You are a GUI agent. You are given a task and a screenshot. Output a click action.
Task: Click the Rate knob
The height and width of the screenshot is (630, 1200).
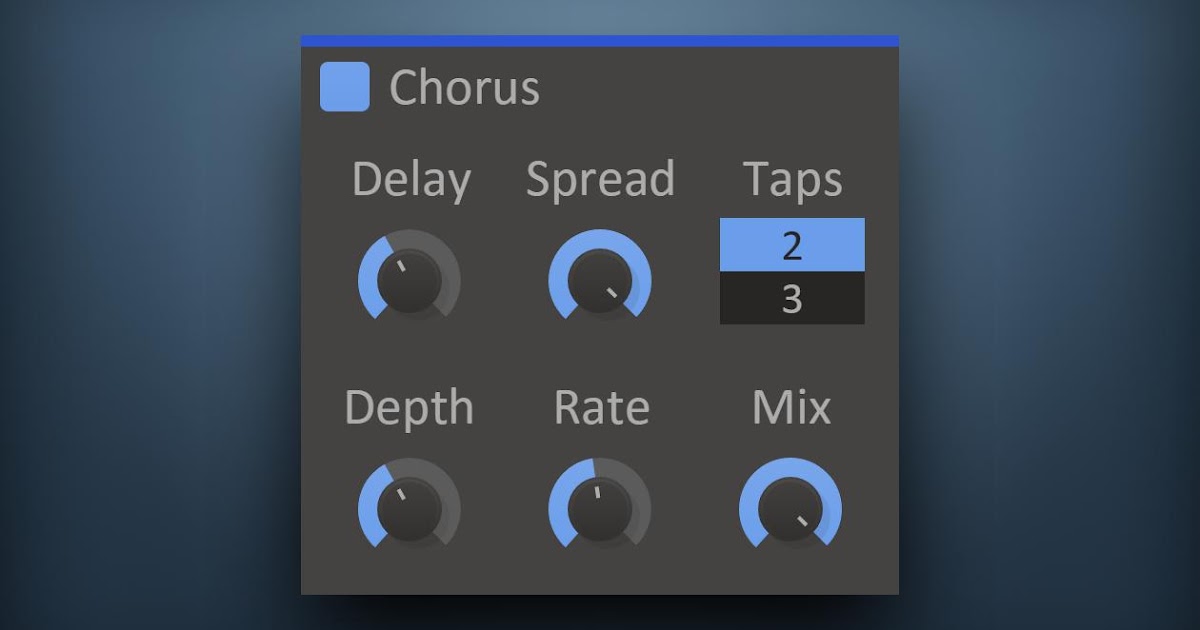point(600,509)
